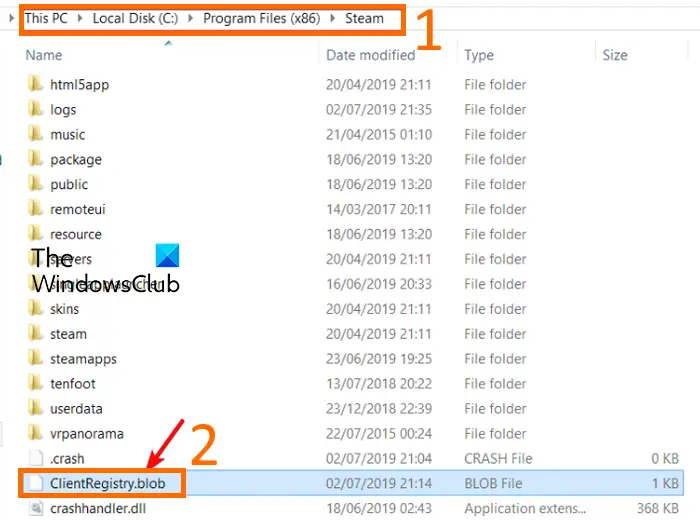Sort by Date modified column header
The height and width of the screenshot is (520, 700).
tap(371, 55)
